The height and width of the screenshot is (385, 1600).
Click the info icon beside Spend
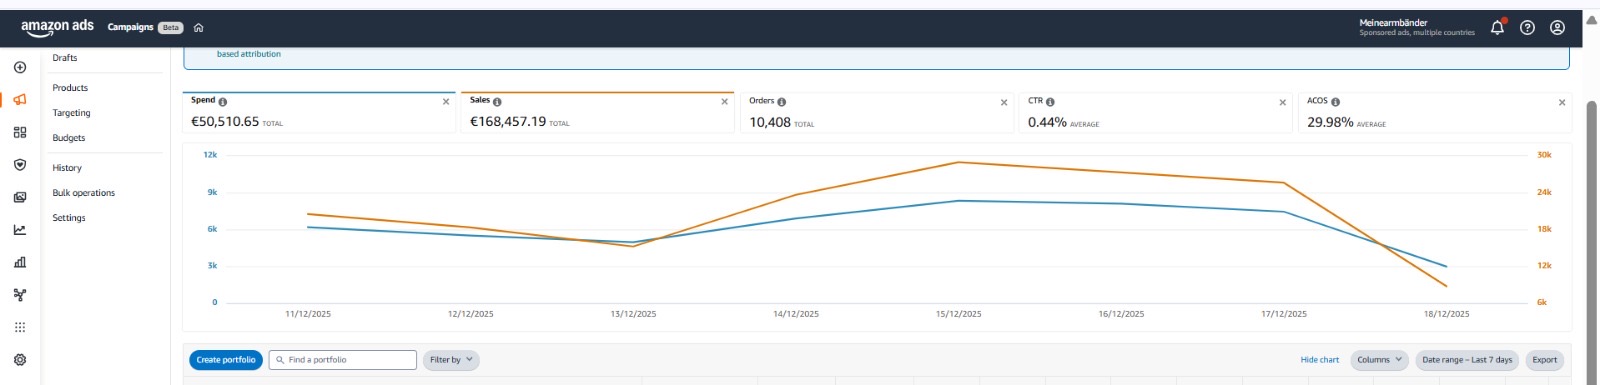(223, 102)
